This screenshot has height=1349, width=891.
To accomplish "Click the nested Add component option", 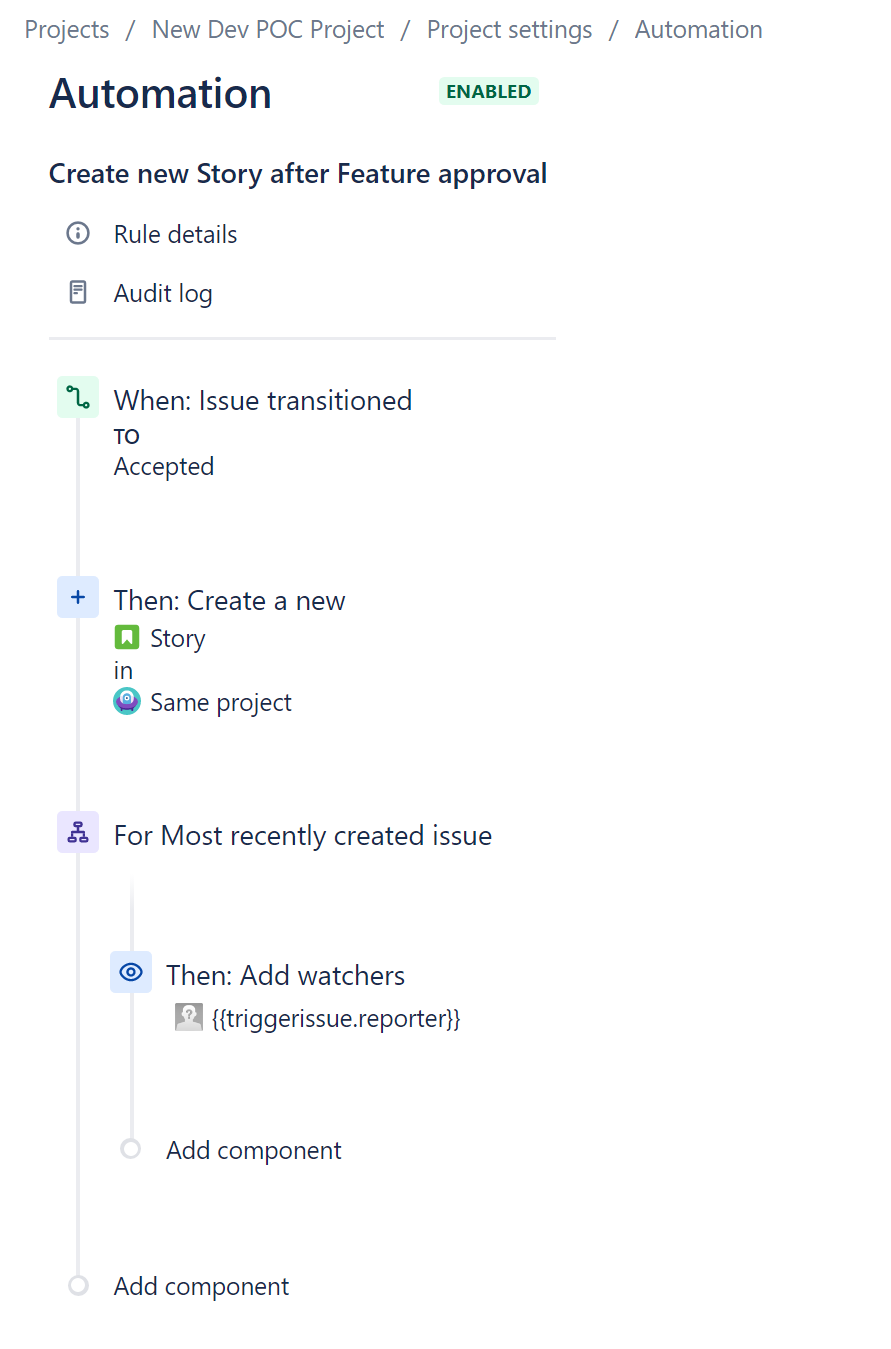I will point(253,1150).
